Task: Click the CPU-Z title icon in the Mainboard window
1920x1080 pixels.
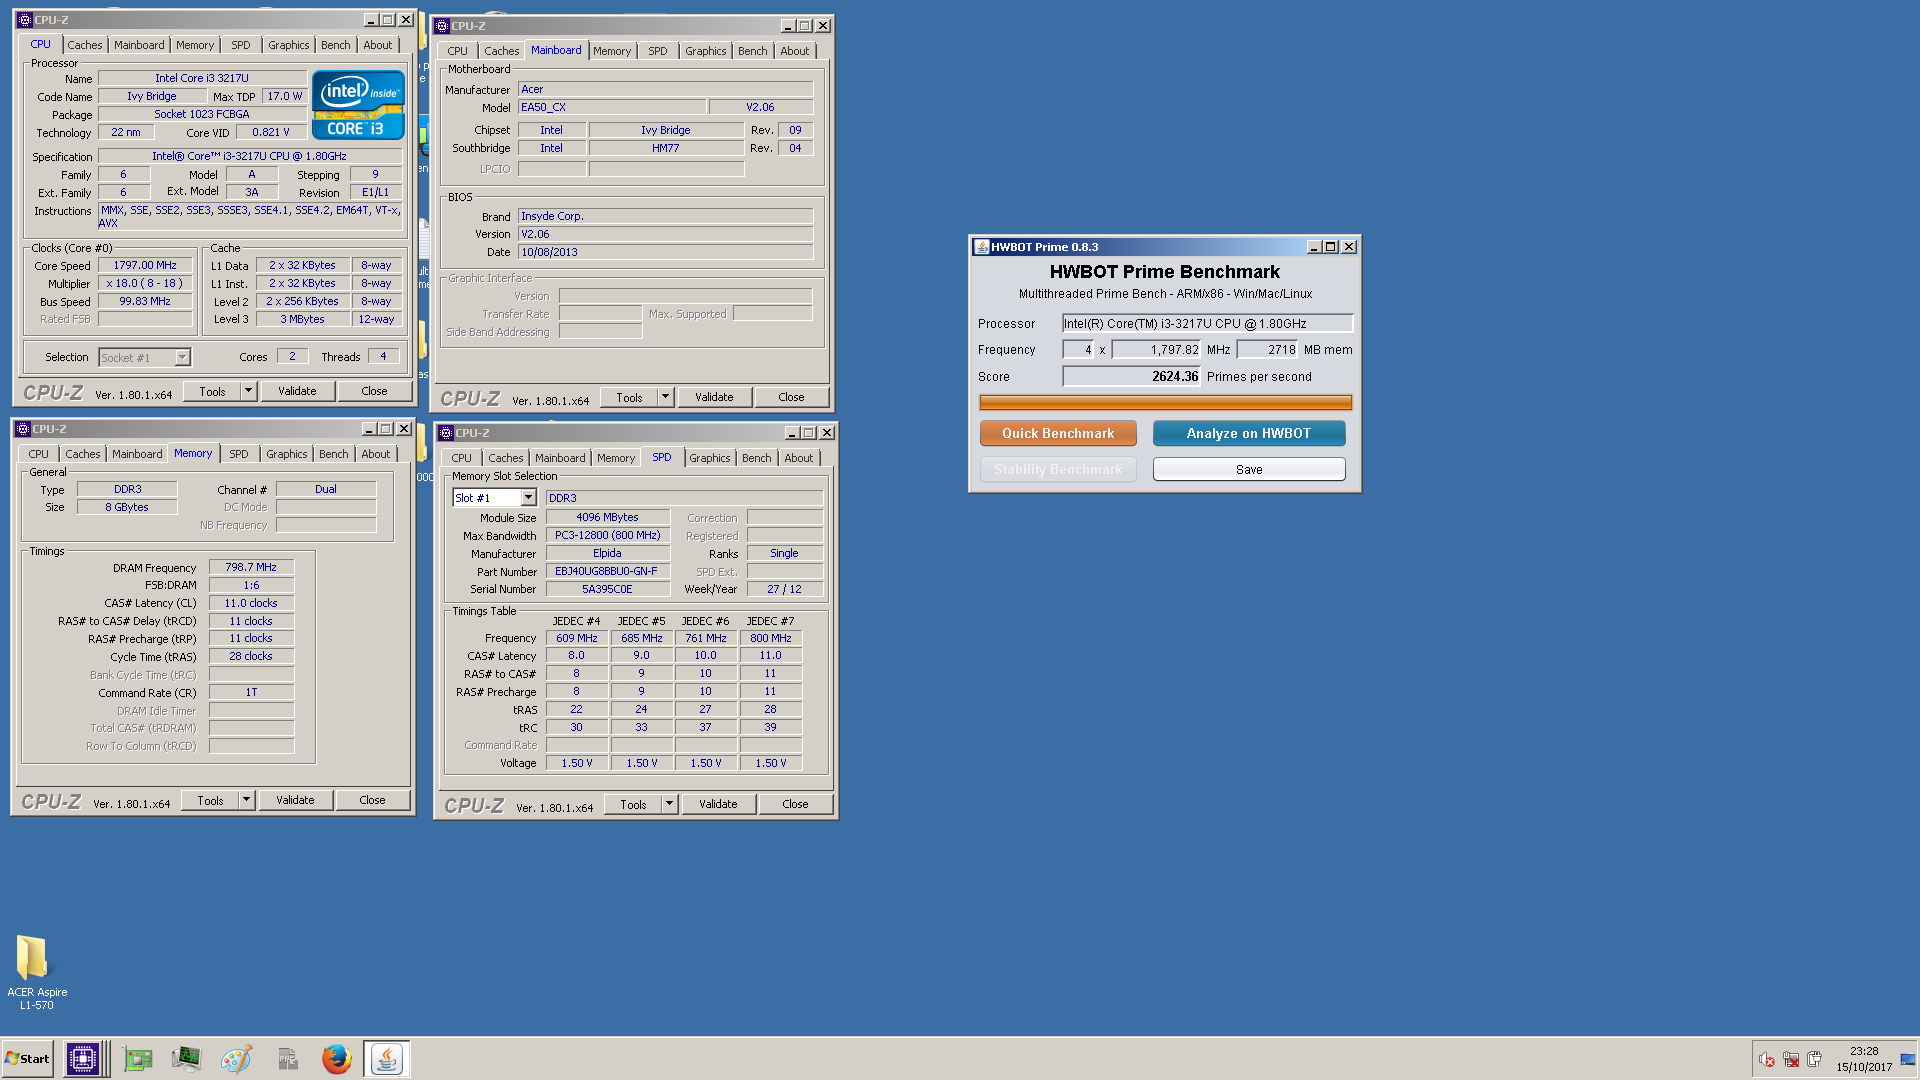Action: pyautogui.click(x=442, y=26)
